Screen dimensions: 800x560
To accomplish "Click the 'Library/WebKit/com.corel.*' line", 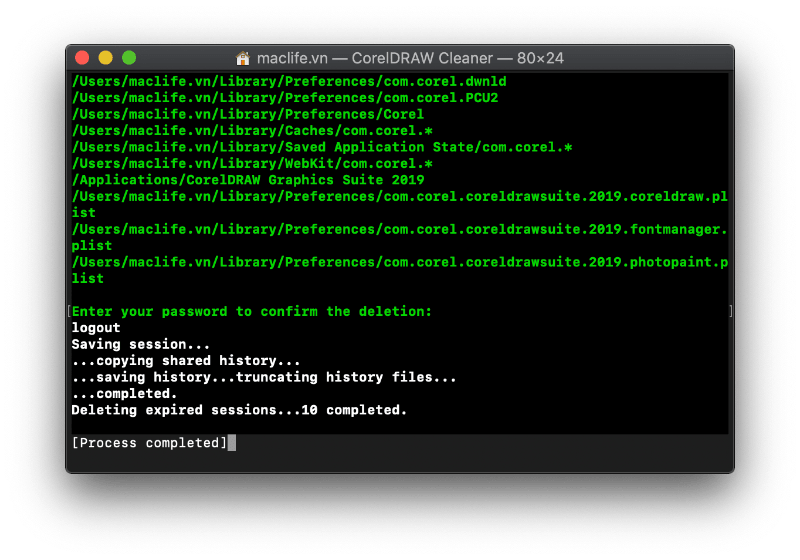I will pyautogui.click(x=252, y=163).
